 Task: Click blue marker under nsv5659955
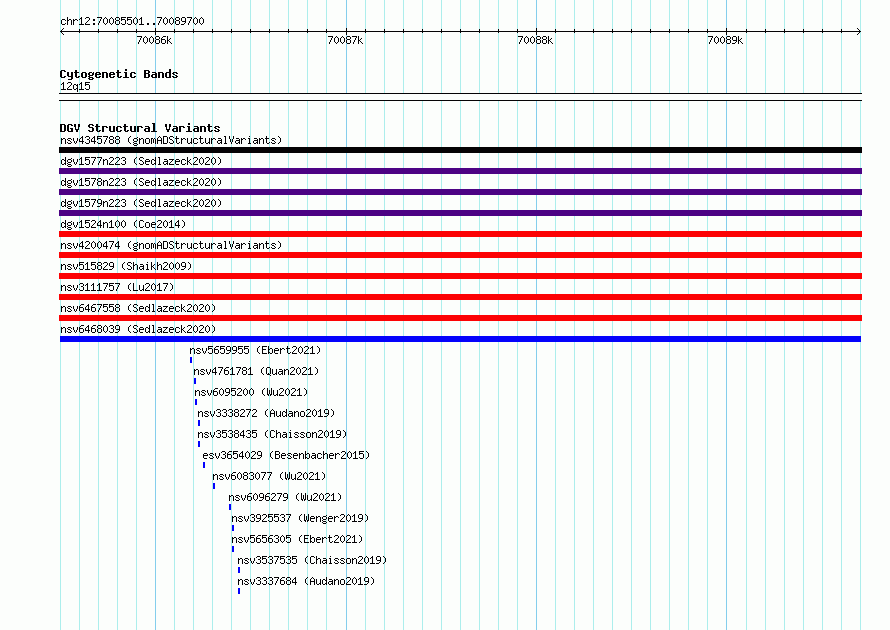click(191, 360)
